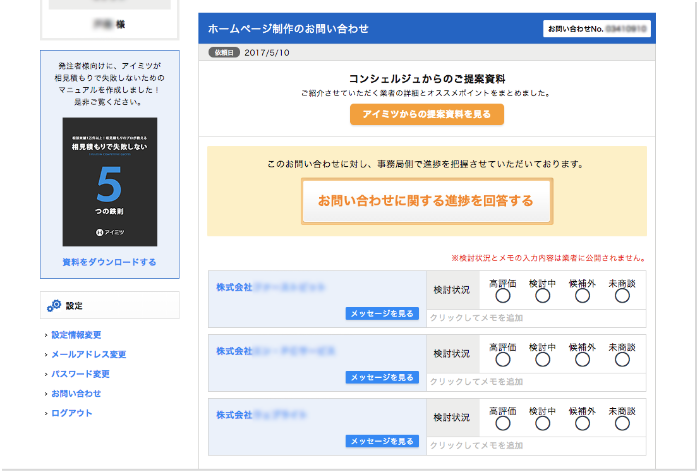Click ログアウト link
This screenshot has width=697, height=471.
(x=72, y=413)
